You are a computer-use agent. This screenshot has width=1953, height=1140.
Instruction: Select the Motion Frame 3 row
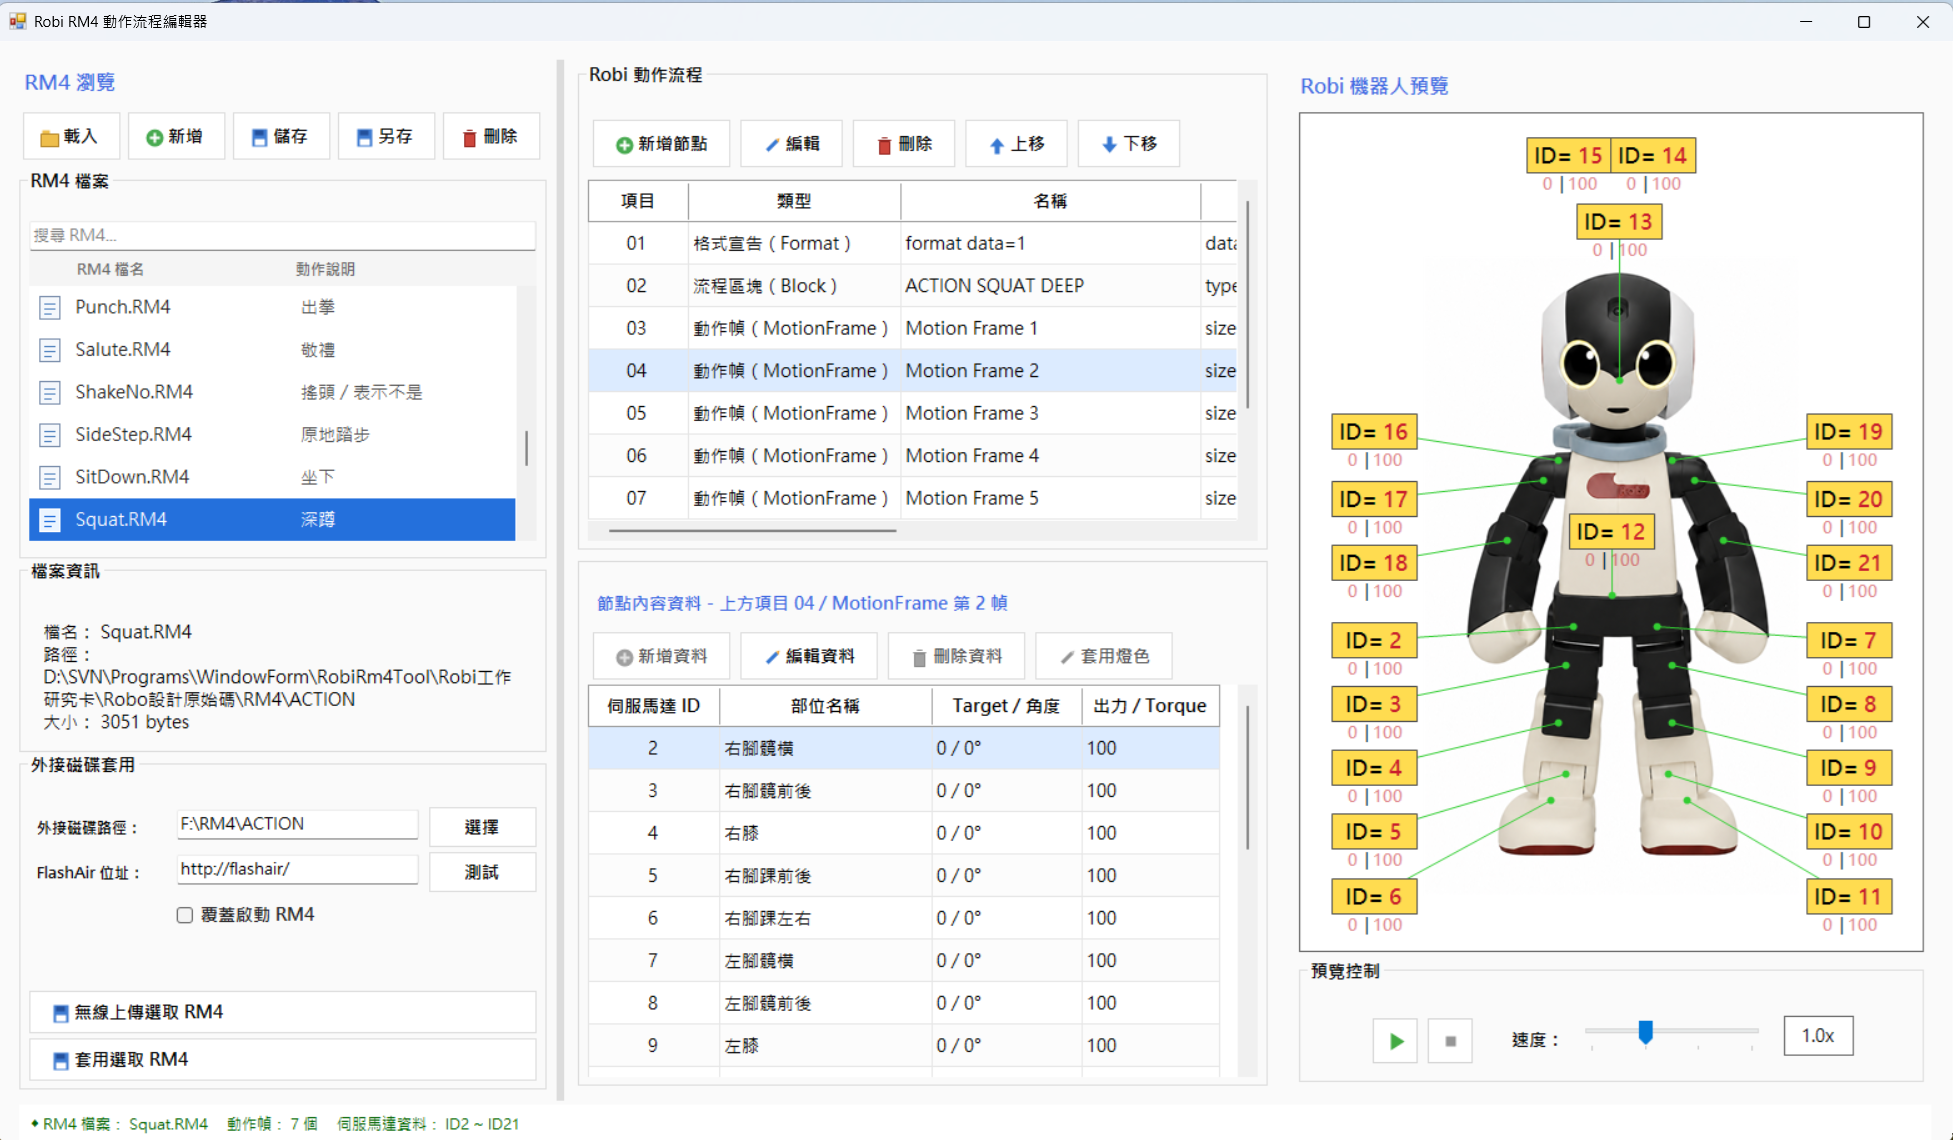click(912, 413)
